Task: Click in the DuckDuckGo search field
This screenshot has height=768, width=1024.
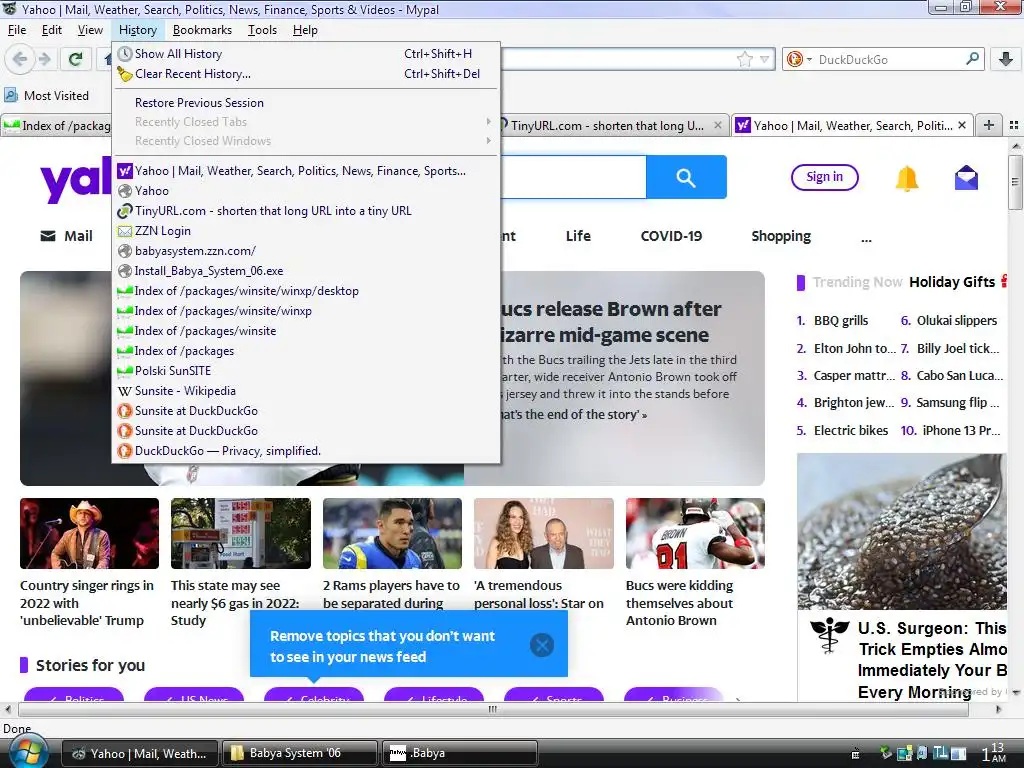Action: [888, 59]
